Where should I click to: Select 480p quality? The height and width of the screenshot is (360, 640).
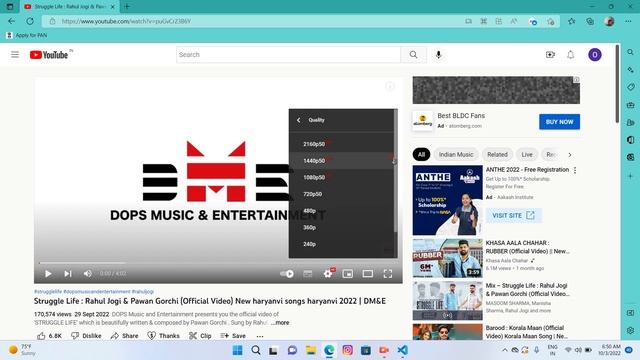click(341, 211)
